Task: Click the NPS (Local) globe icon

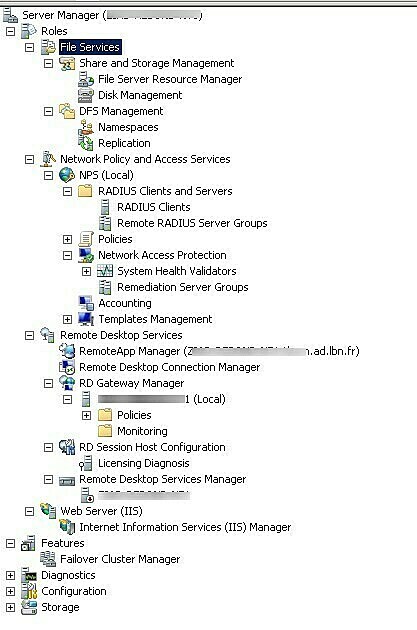Action: pyautogui.click(x=67, y=175)
